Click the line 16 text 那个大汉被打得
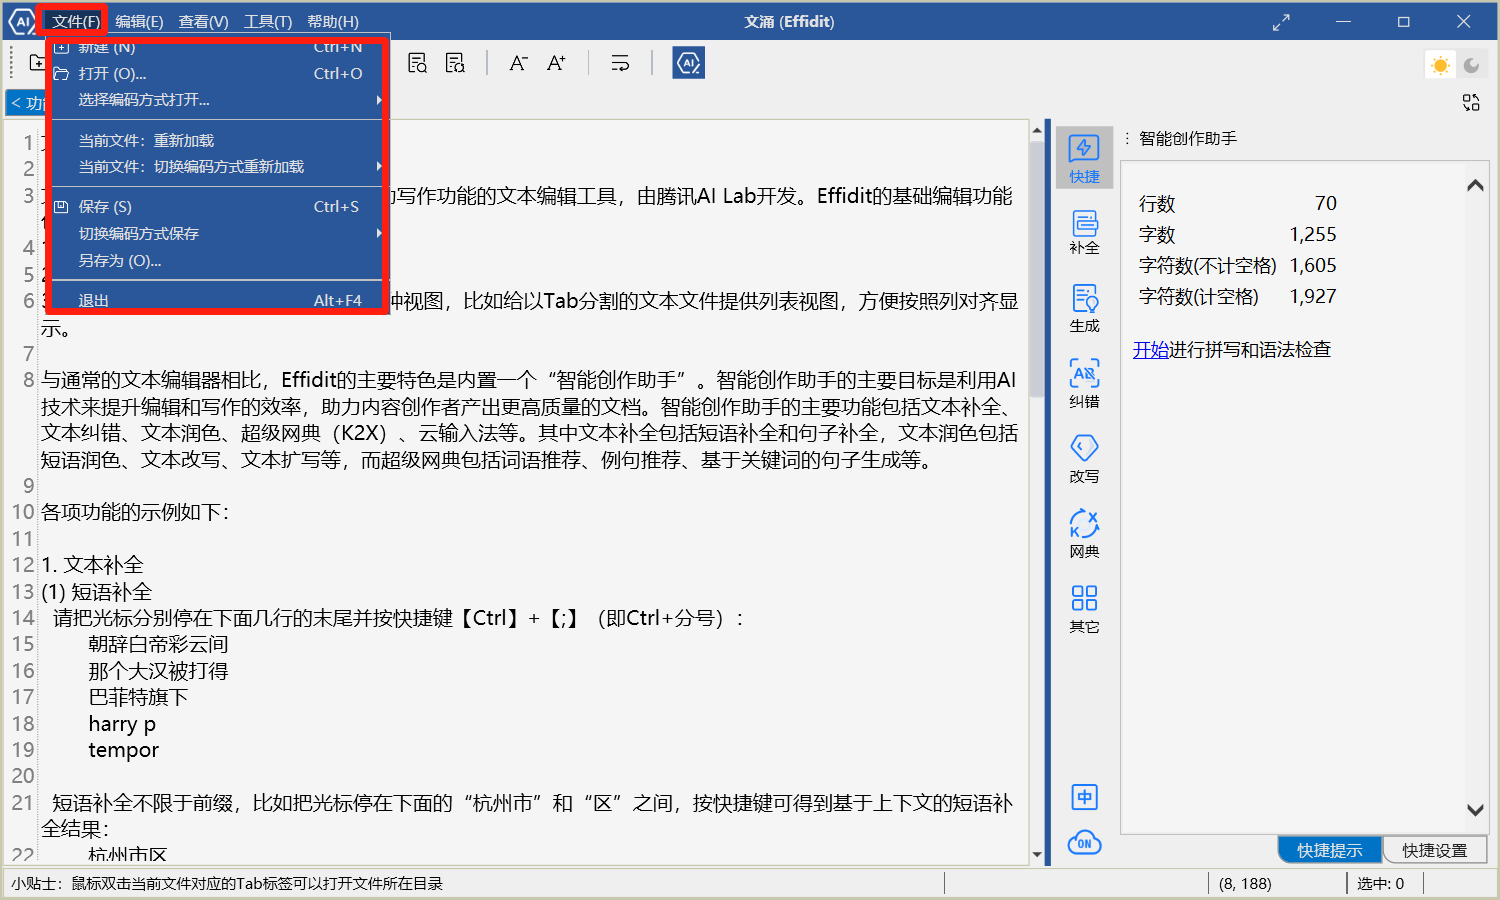Viewport: 1500px width, 900px height. pos(158,671)
